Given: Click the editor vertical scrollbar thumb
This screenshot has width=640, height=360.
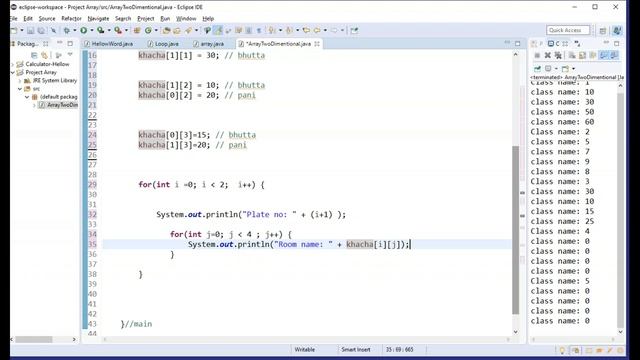Looking at the screenshot, I should click(516, 230).
